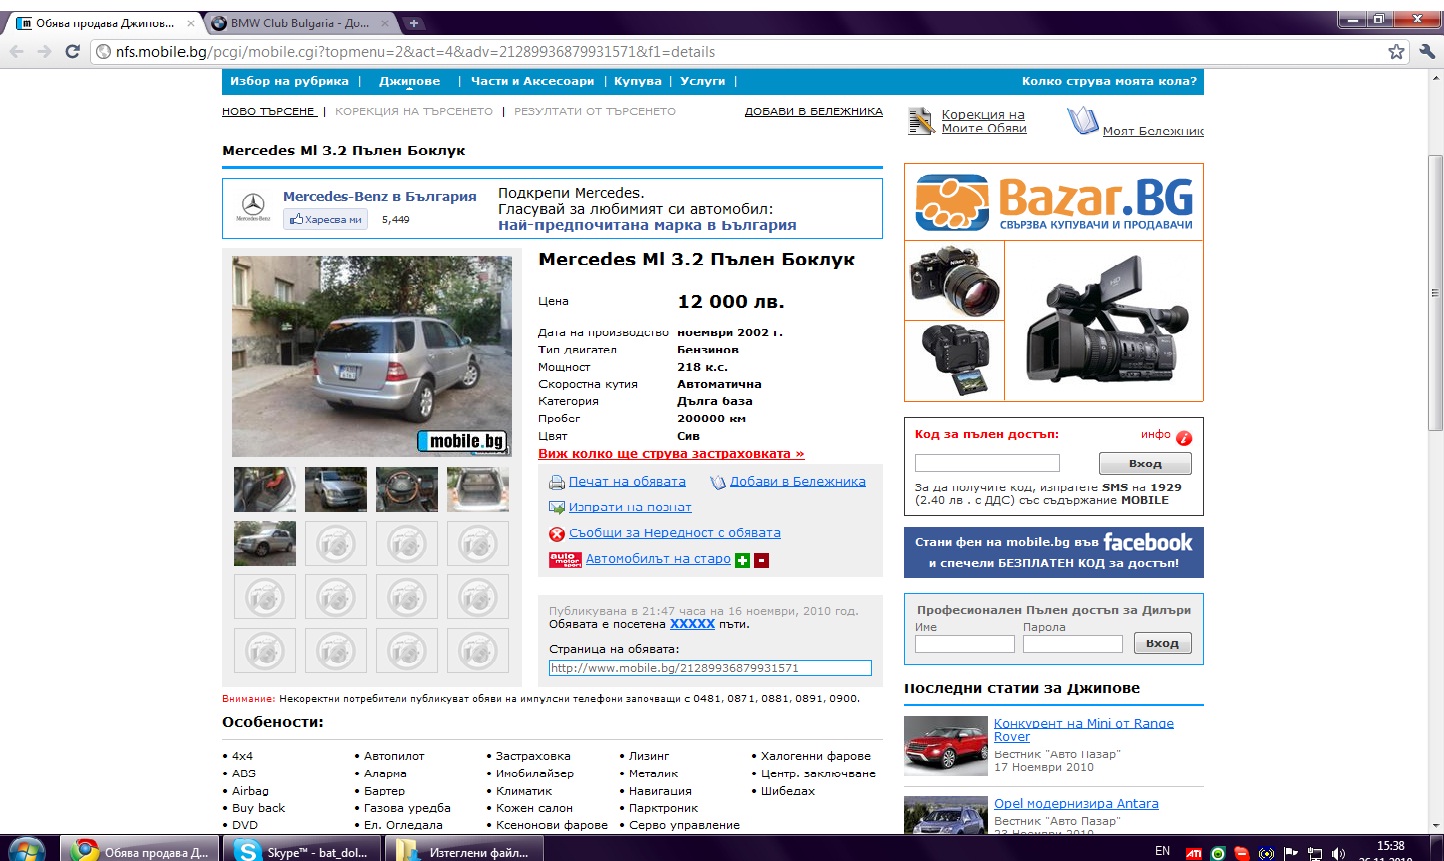Click the Страница на обявата URL field
The image size is (1444, 861).
click(x=710, y=668)
